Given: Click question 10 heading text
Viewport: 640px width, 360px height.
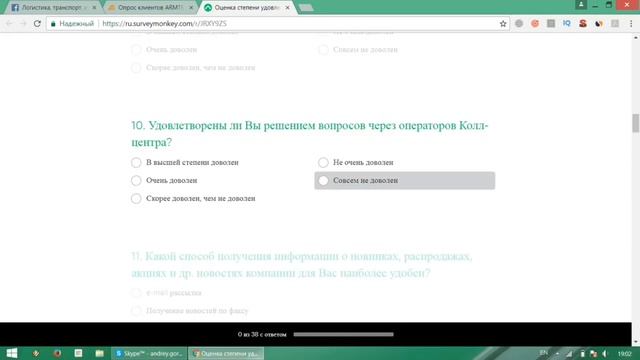Looking at the screenshot, I should (310, 133).
